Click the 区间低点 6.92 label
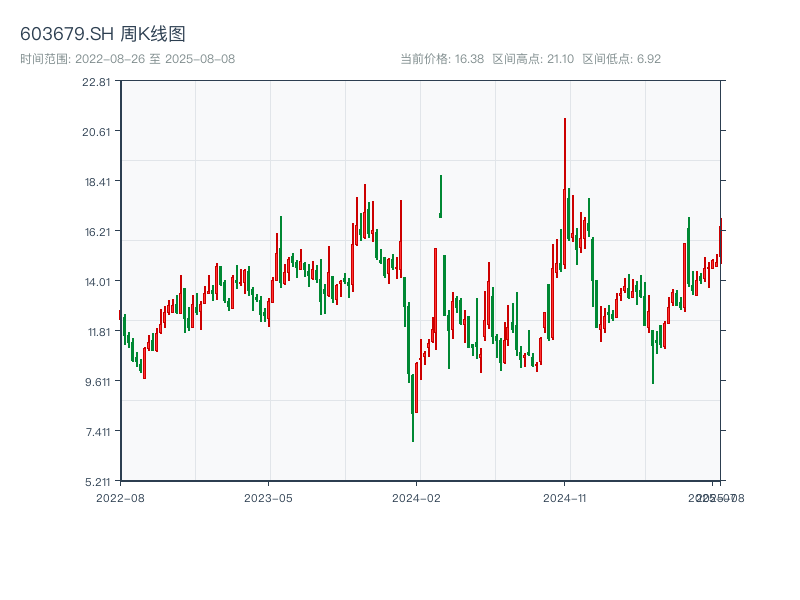Viewport: 800px width, 600px height. tap(621, 59)
